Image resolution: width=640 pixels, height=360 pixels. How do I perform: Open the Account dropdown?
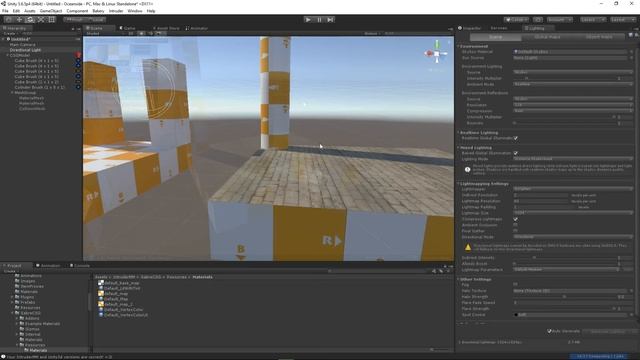(x=560, y=20)
